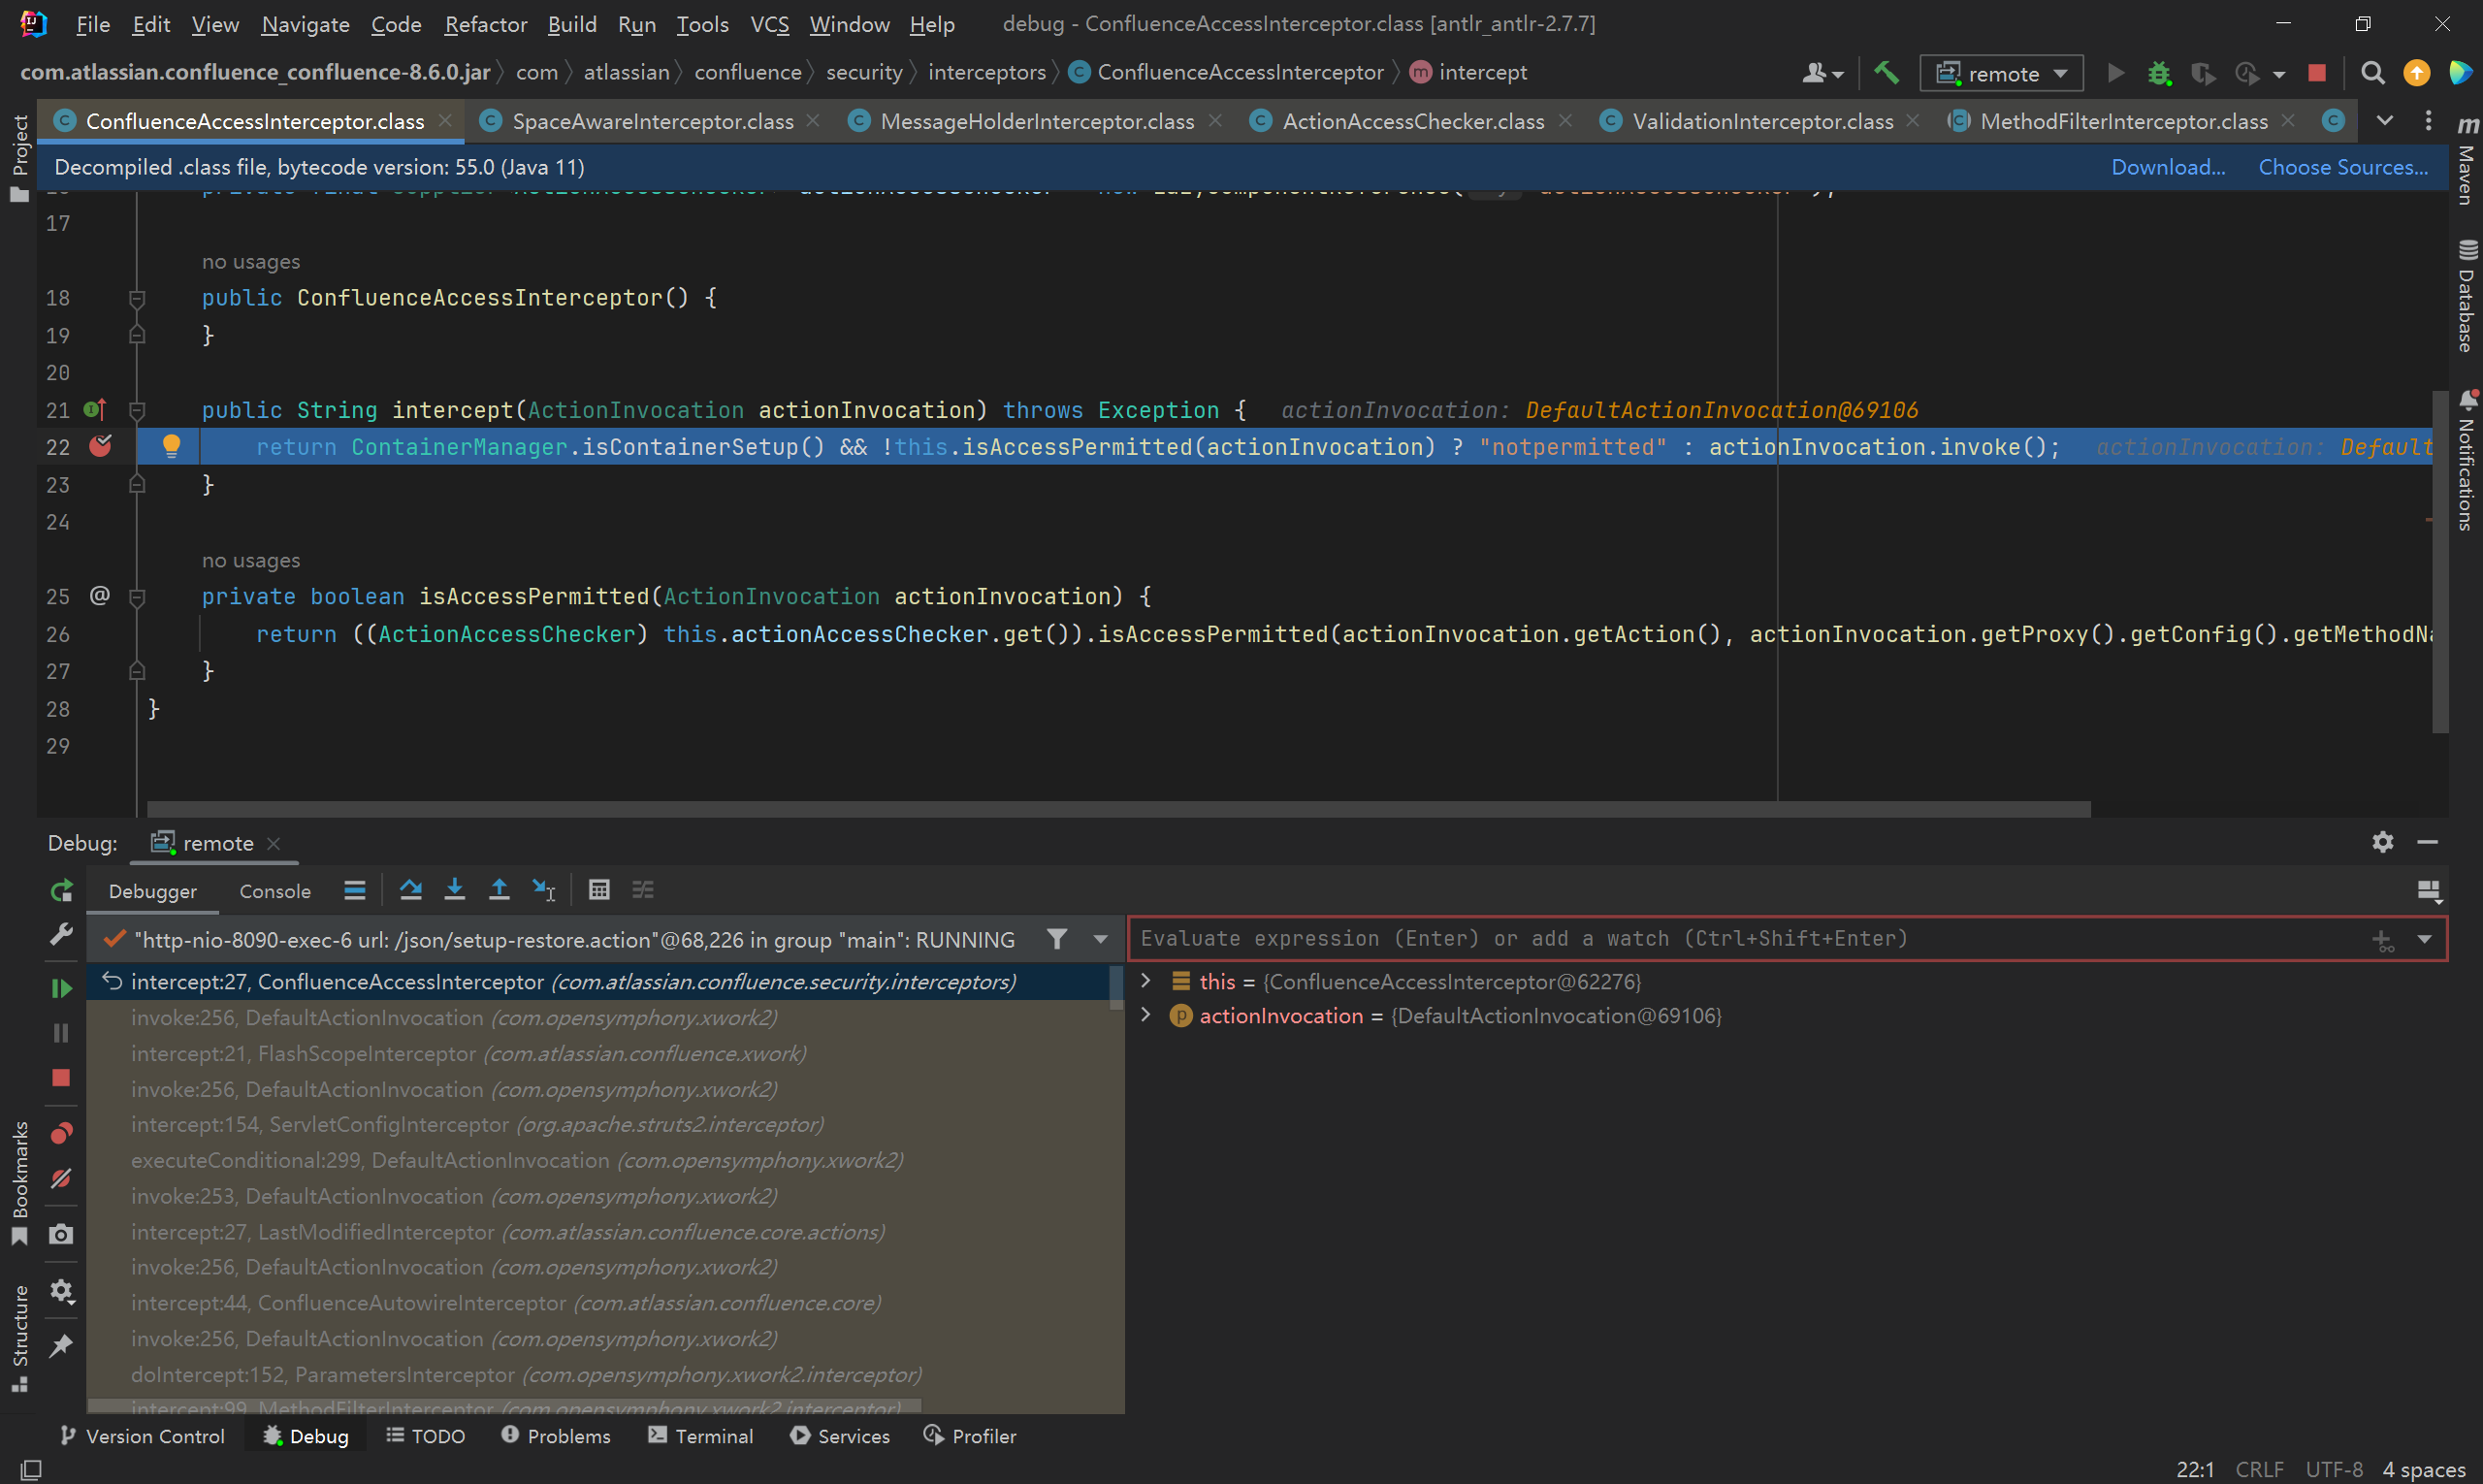Expand the 'this' variable node
Viewport: 2483px width, 1484px height.
1146,981
